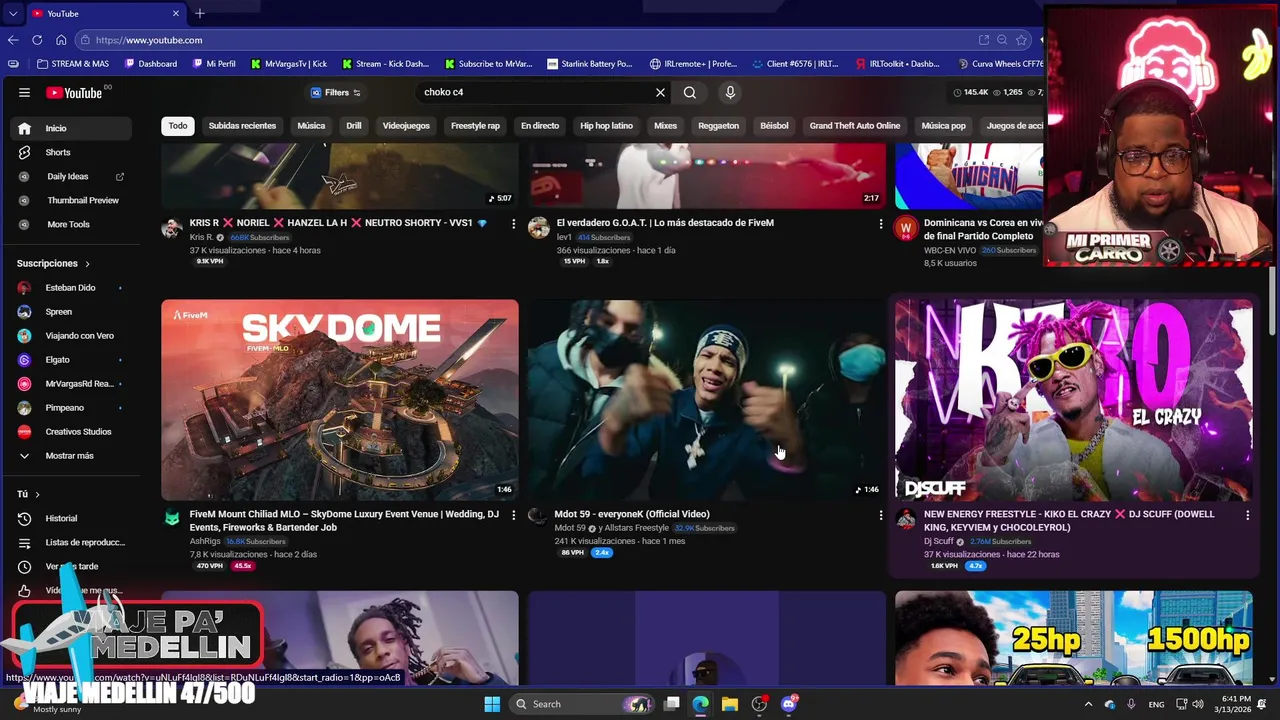Select the Mixes filter chip
This screenshot has height=720, width=1280.
click(x=665, y=126)
